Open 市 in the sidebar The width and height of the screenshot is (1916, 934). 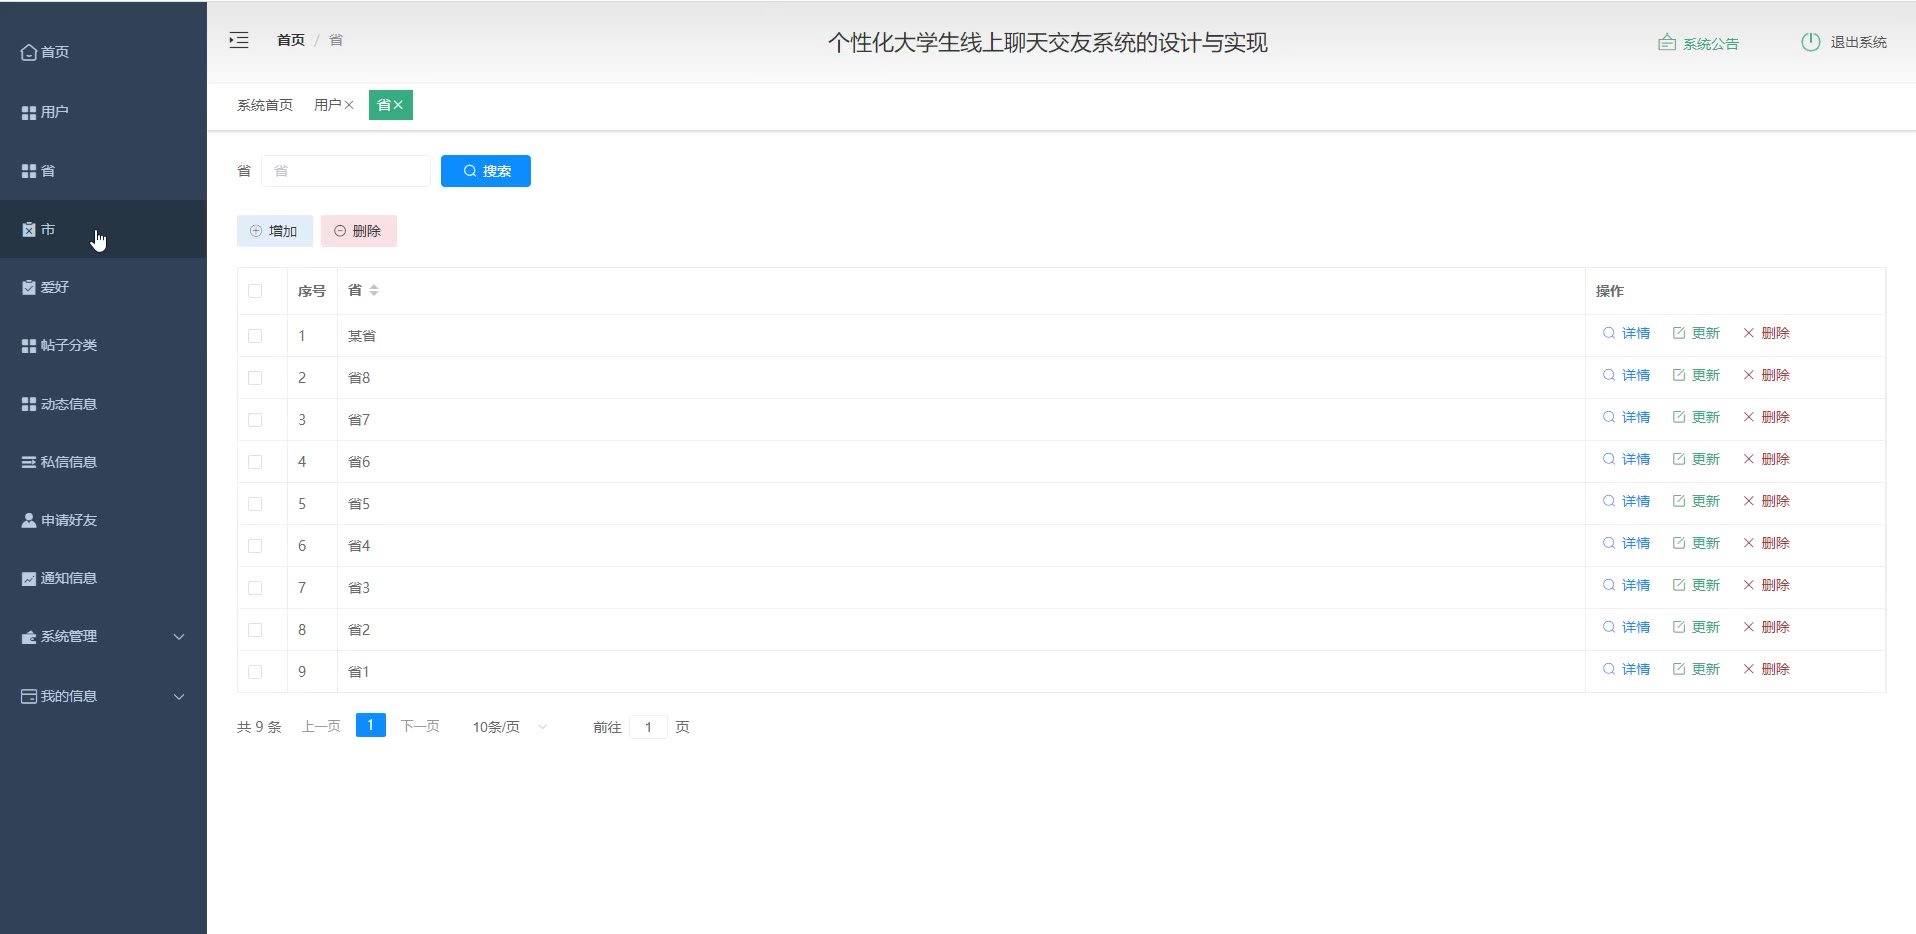coord(103,229)
